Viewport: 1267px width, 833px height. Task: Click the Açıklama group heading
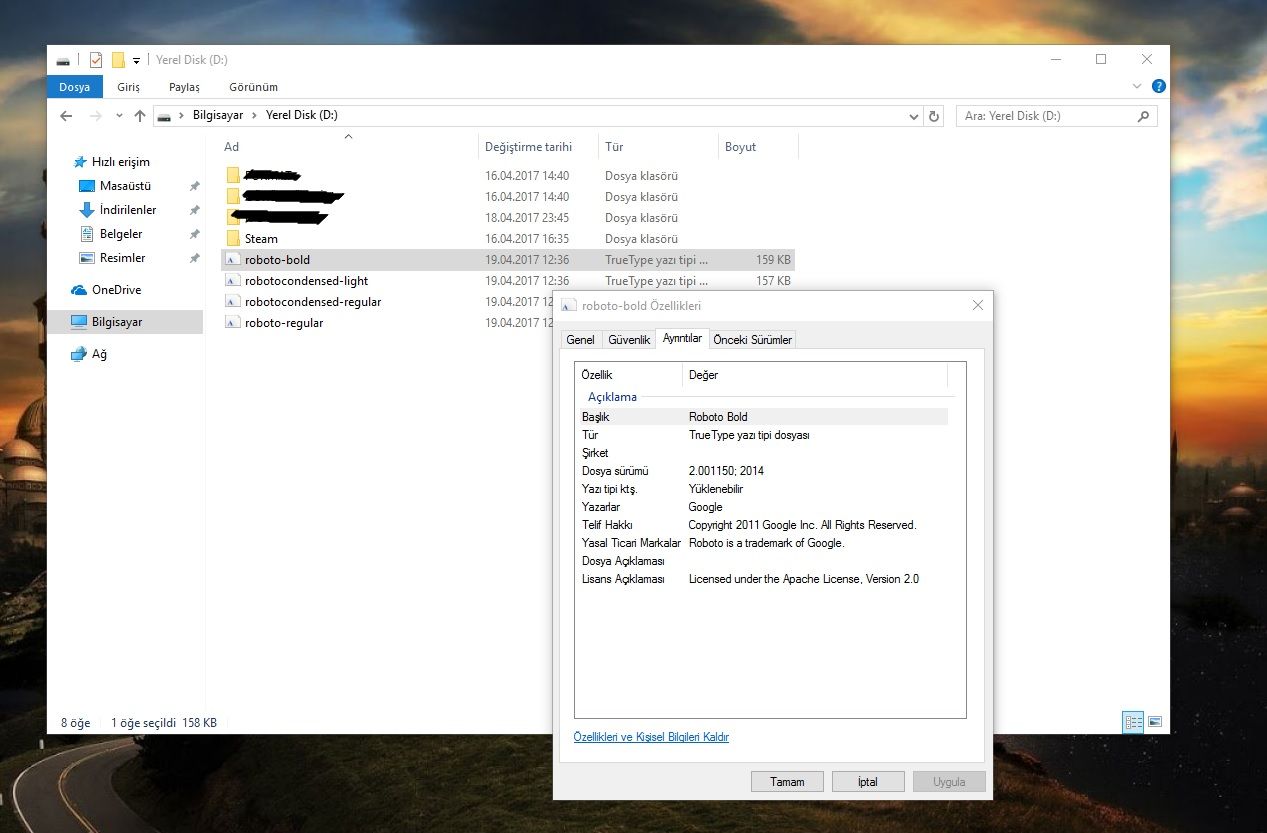612,397
